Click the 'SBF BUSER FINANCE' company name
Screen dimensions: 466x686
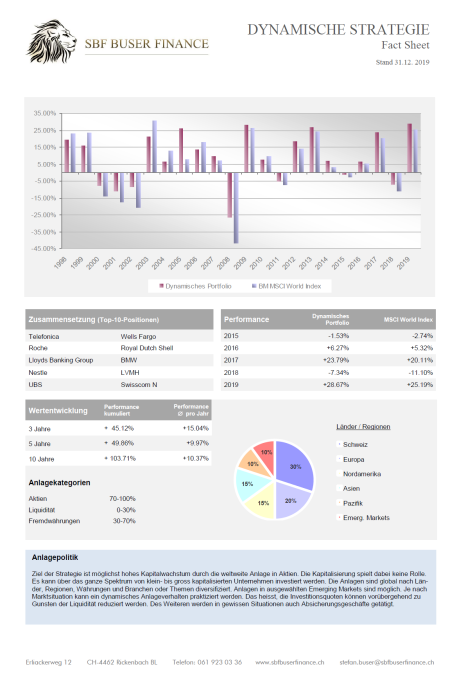pos(147,44)
